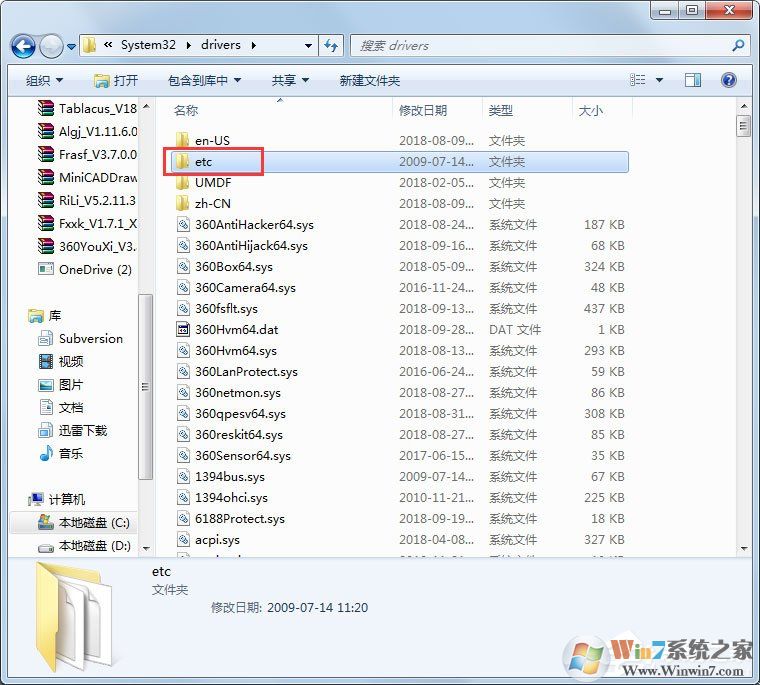Screen dimensions: 760x685
Task: Open Fxxk_V1.7.1_X archive in sidebar
Action: 87,223
